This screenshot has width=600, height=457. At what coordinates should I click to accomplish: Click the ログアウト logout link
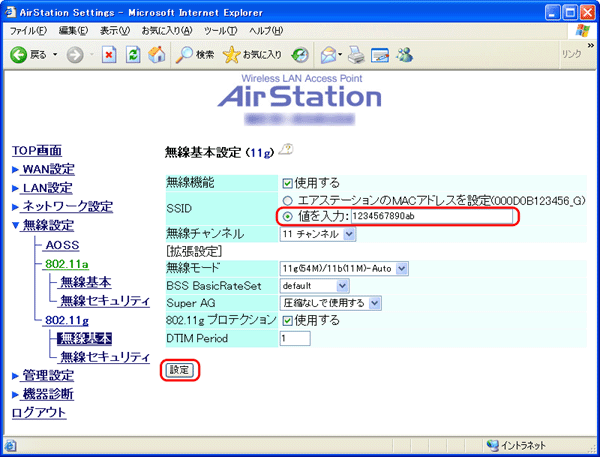click(x=39, y=413)
